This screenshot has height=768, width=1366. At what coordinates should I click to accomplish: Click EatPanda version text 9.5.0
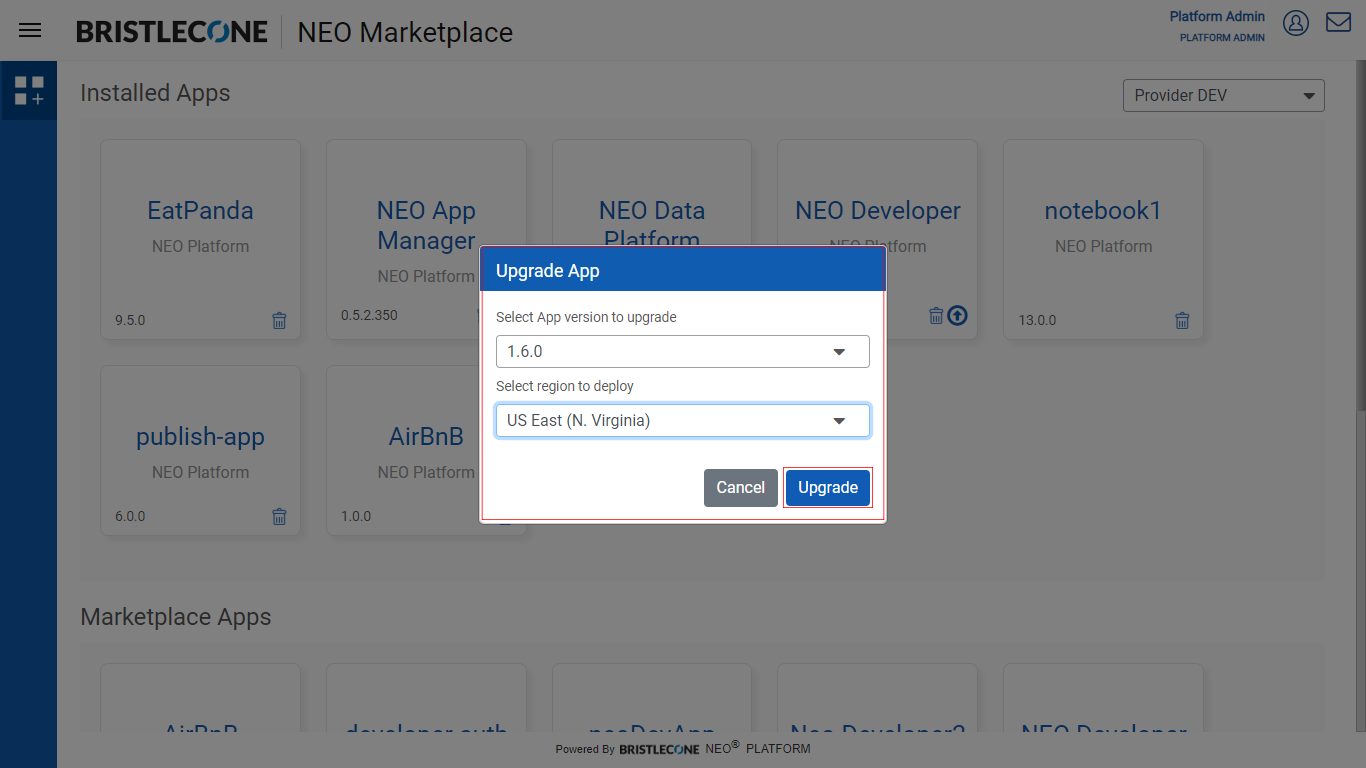[130, 321]
